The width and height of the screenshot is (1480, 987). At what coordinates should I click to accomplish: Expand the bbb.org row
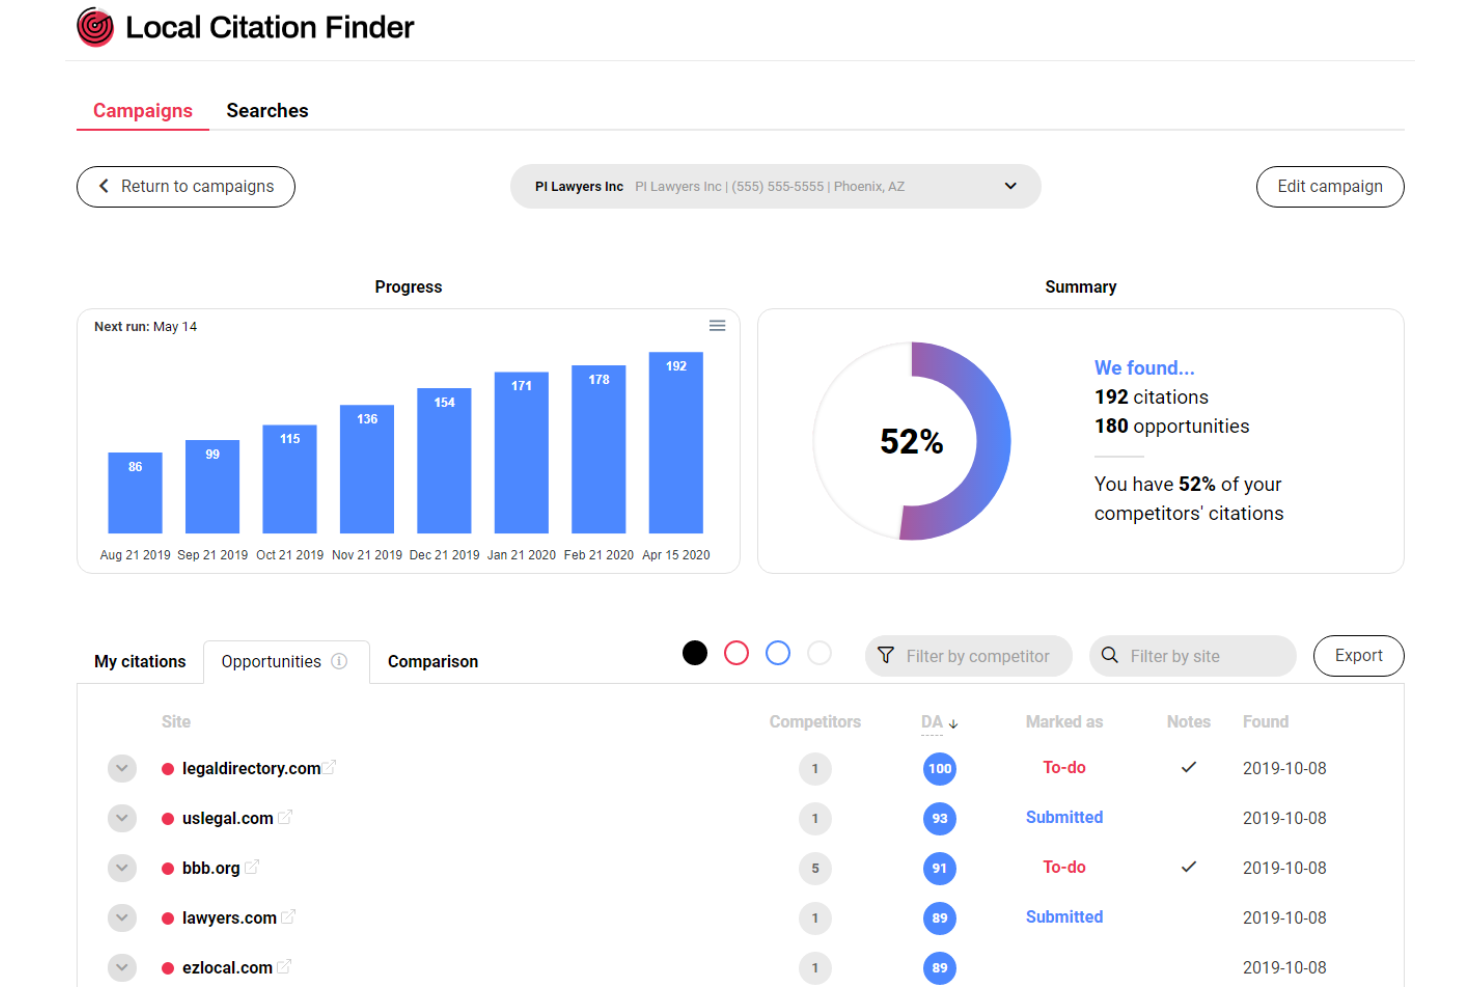pos(122,867)
